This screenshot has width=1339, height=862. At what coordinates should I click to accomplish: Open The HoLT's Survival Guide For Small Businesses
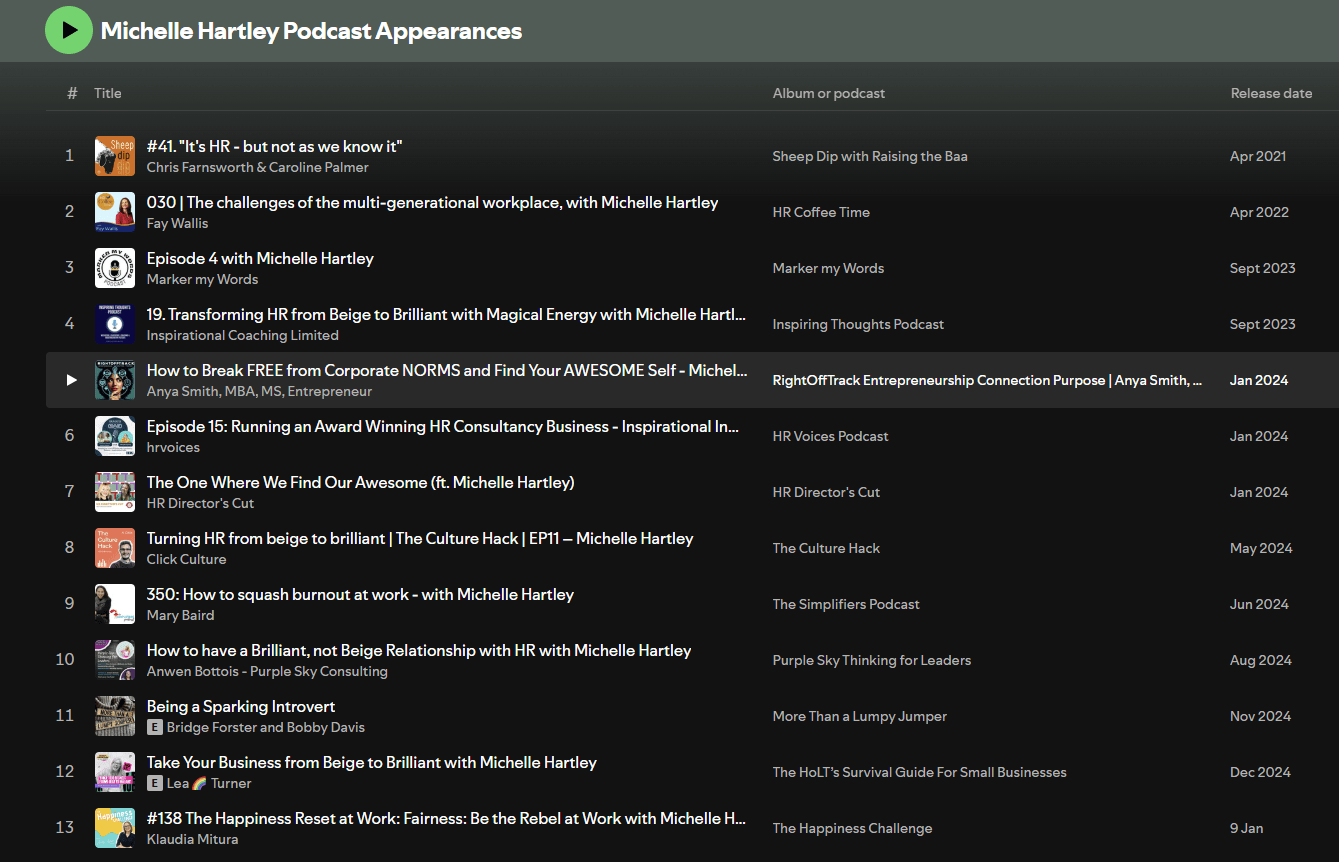point(920,772)
